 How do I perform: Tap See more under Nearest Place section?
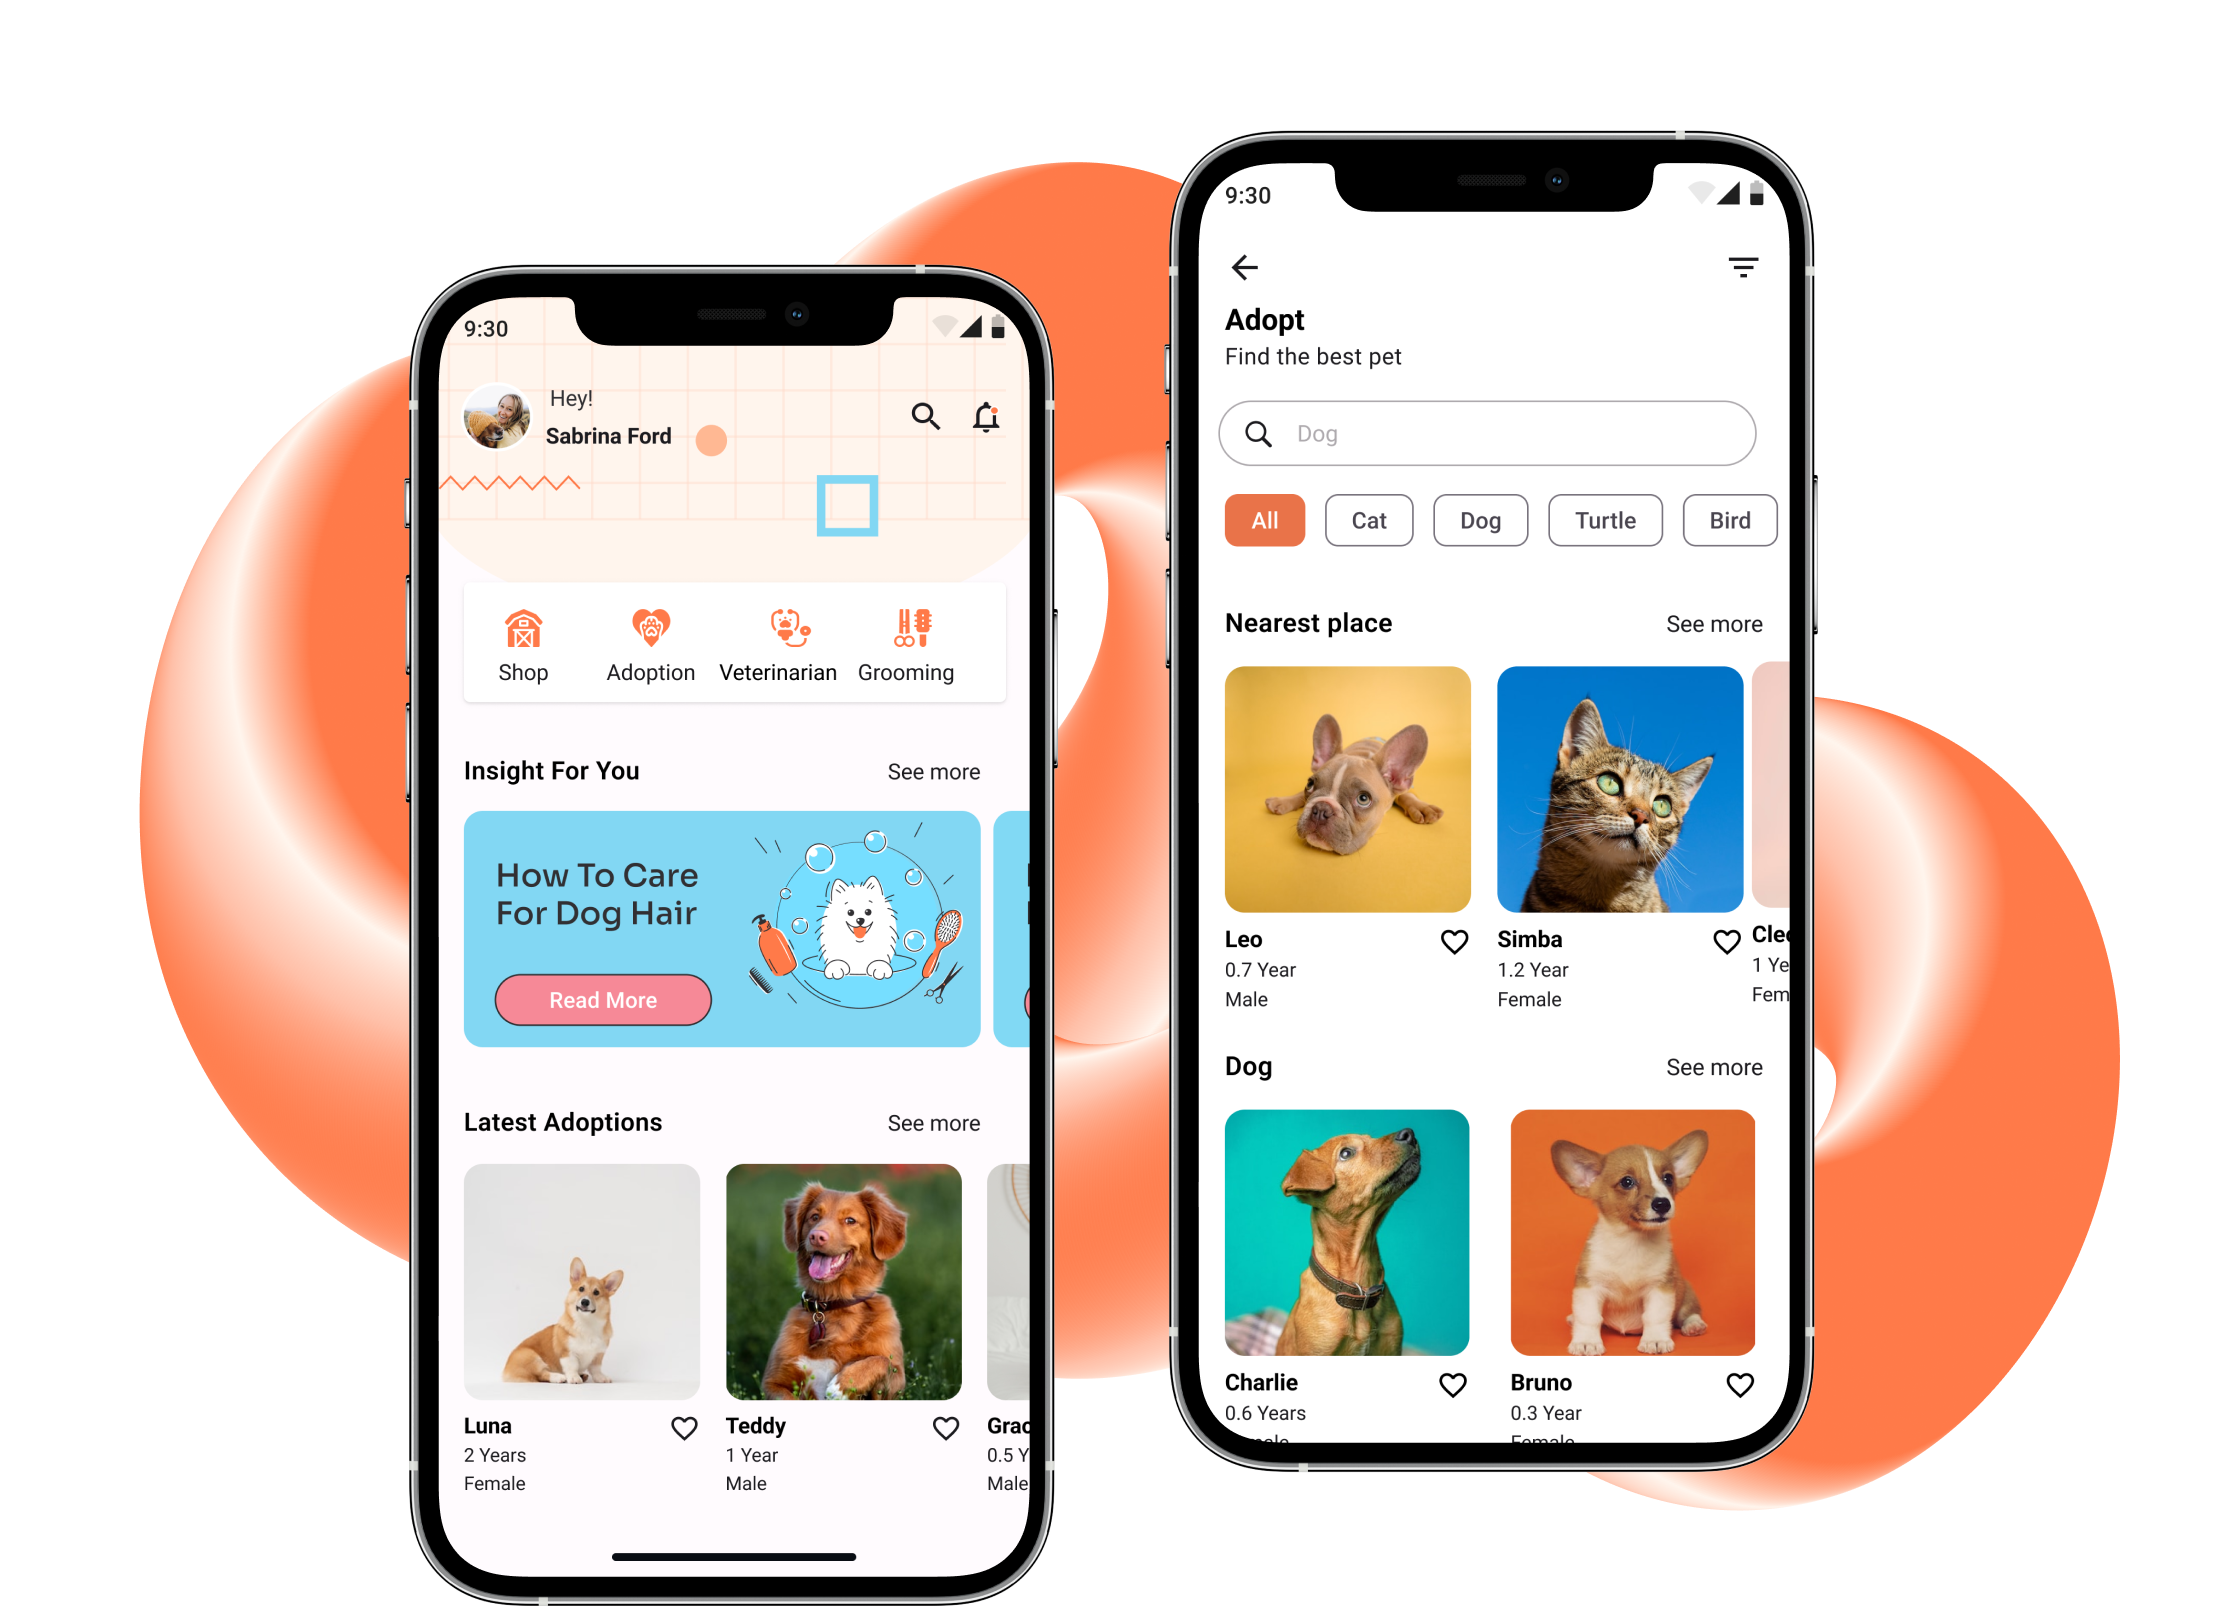pos(1714,622)
